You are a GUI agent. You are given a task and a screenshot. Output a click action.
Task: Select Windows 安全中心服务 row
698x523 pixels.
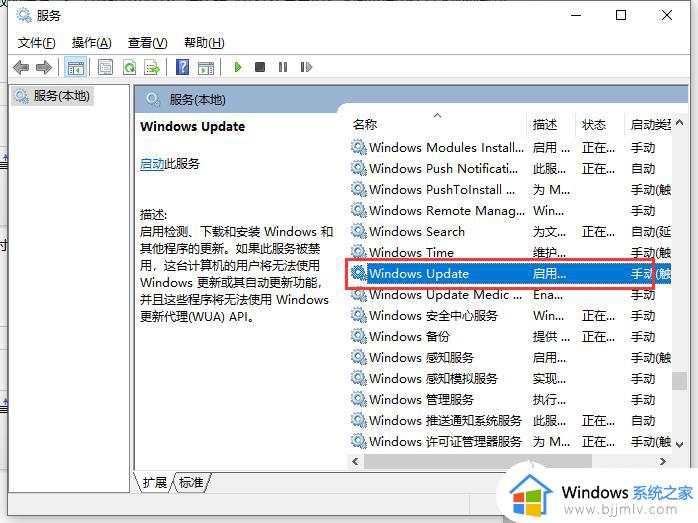[511, 315]
